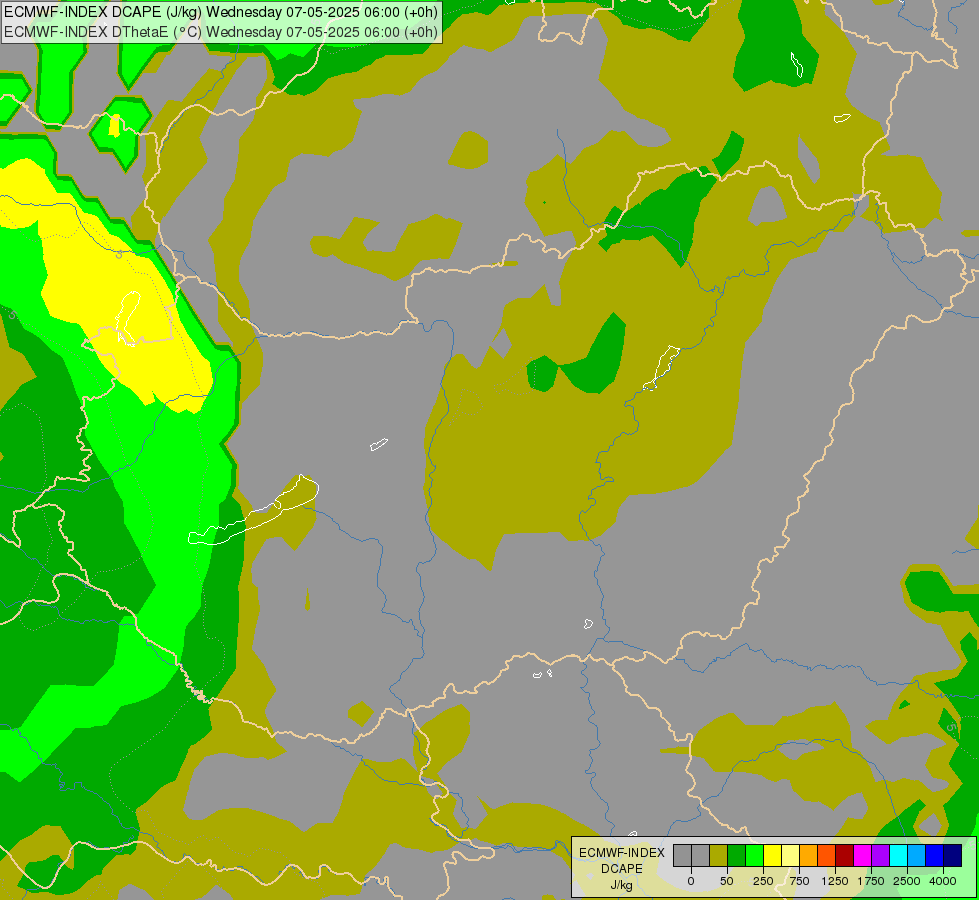Select the cyan legend swatch
Viewport: 979px width, 900px height.
898,855
